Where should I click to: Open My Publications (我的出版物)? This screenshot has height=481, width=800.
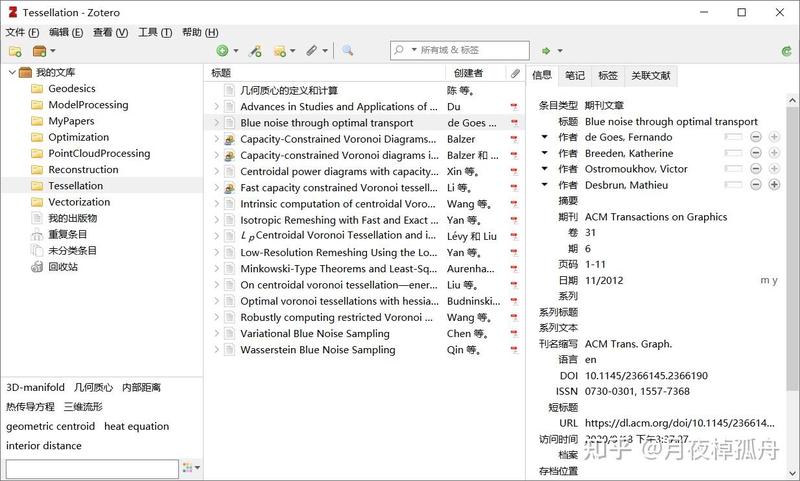click(72, 218)
